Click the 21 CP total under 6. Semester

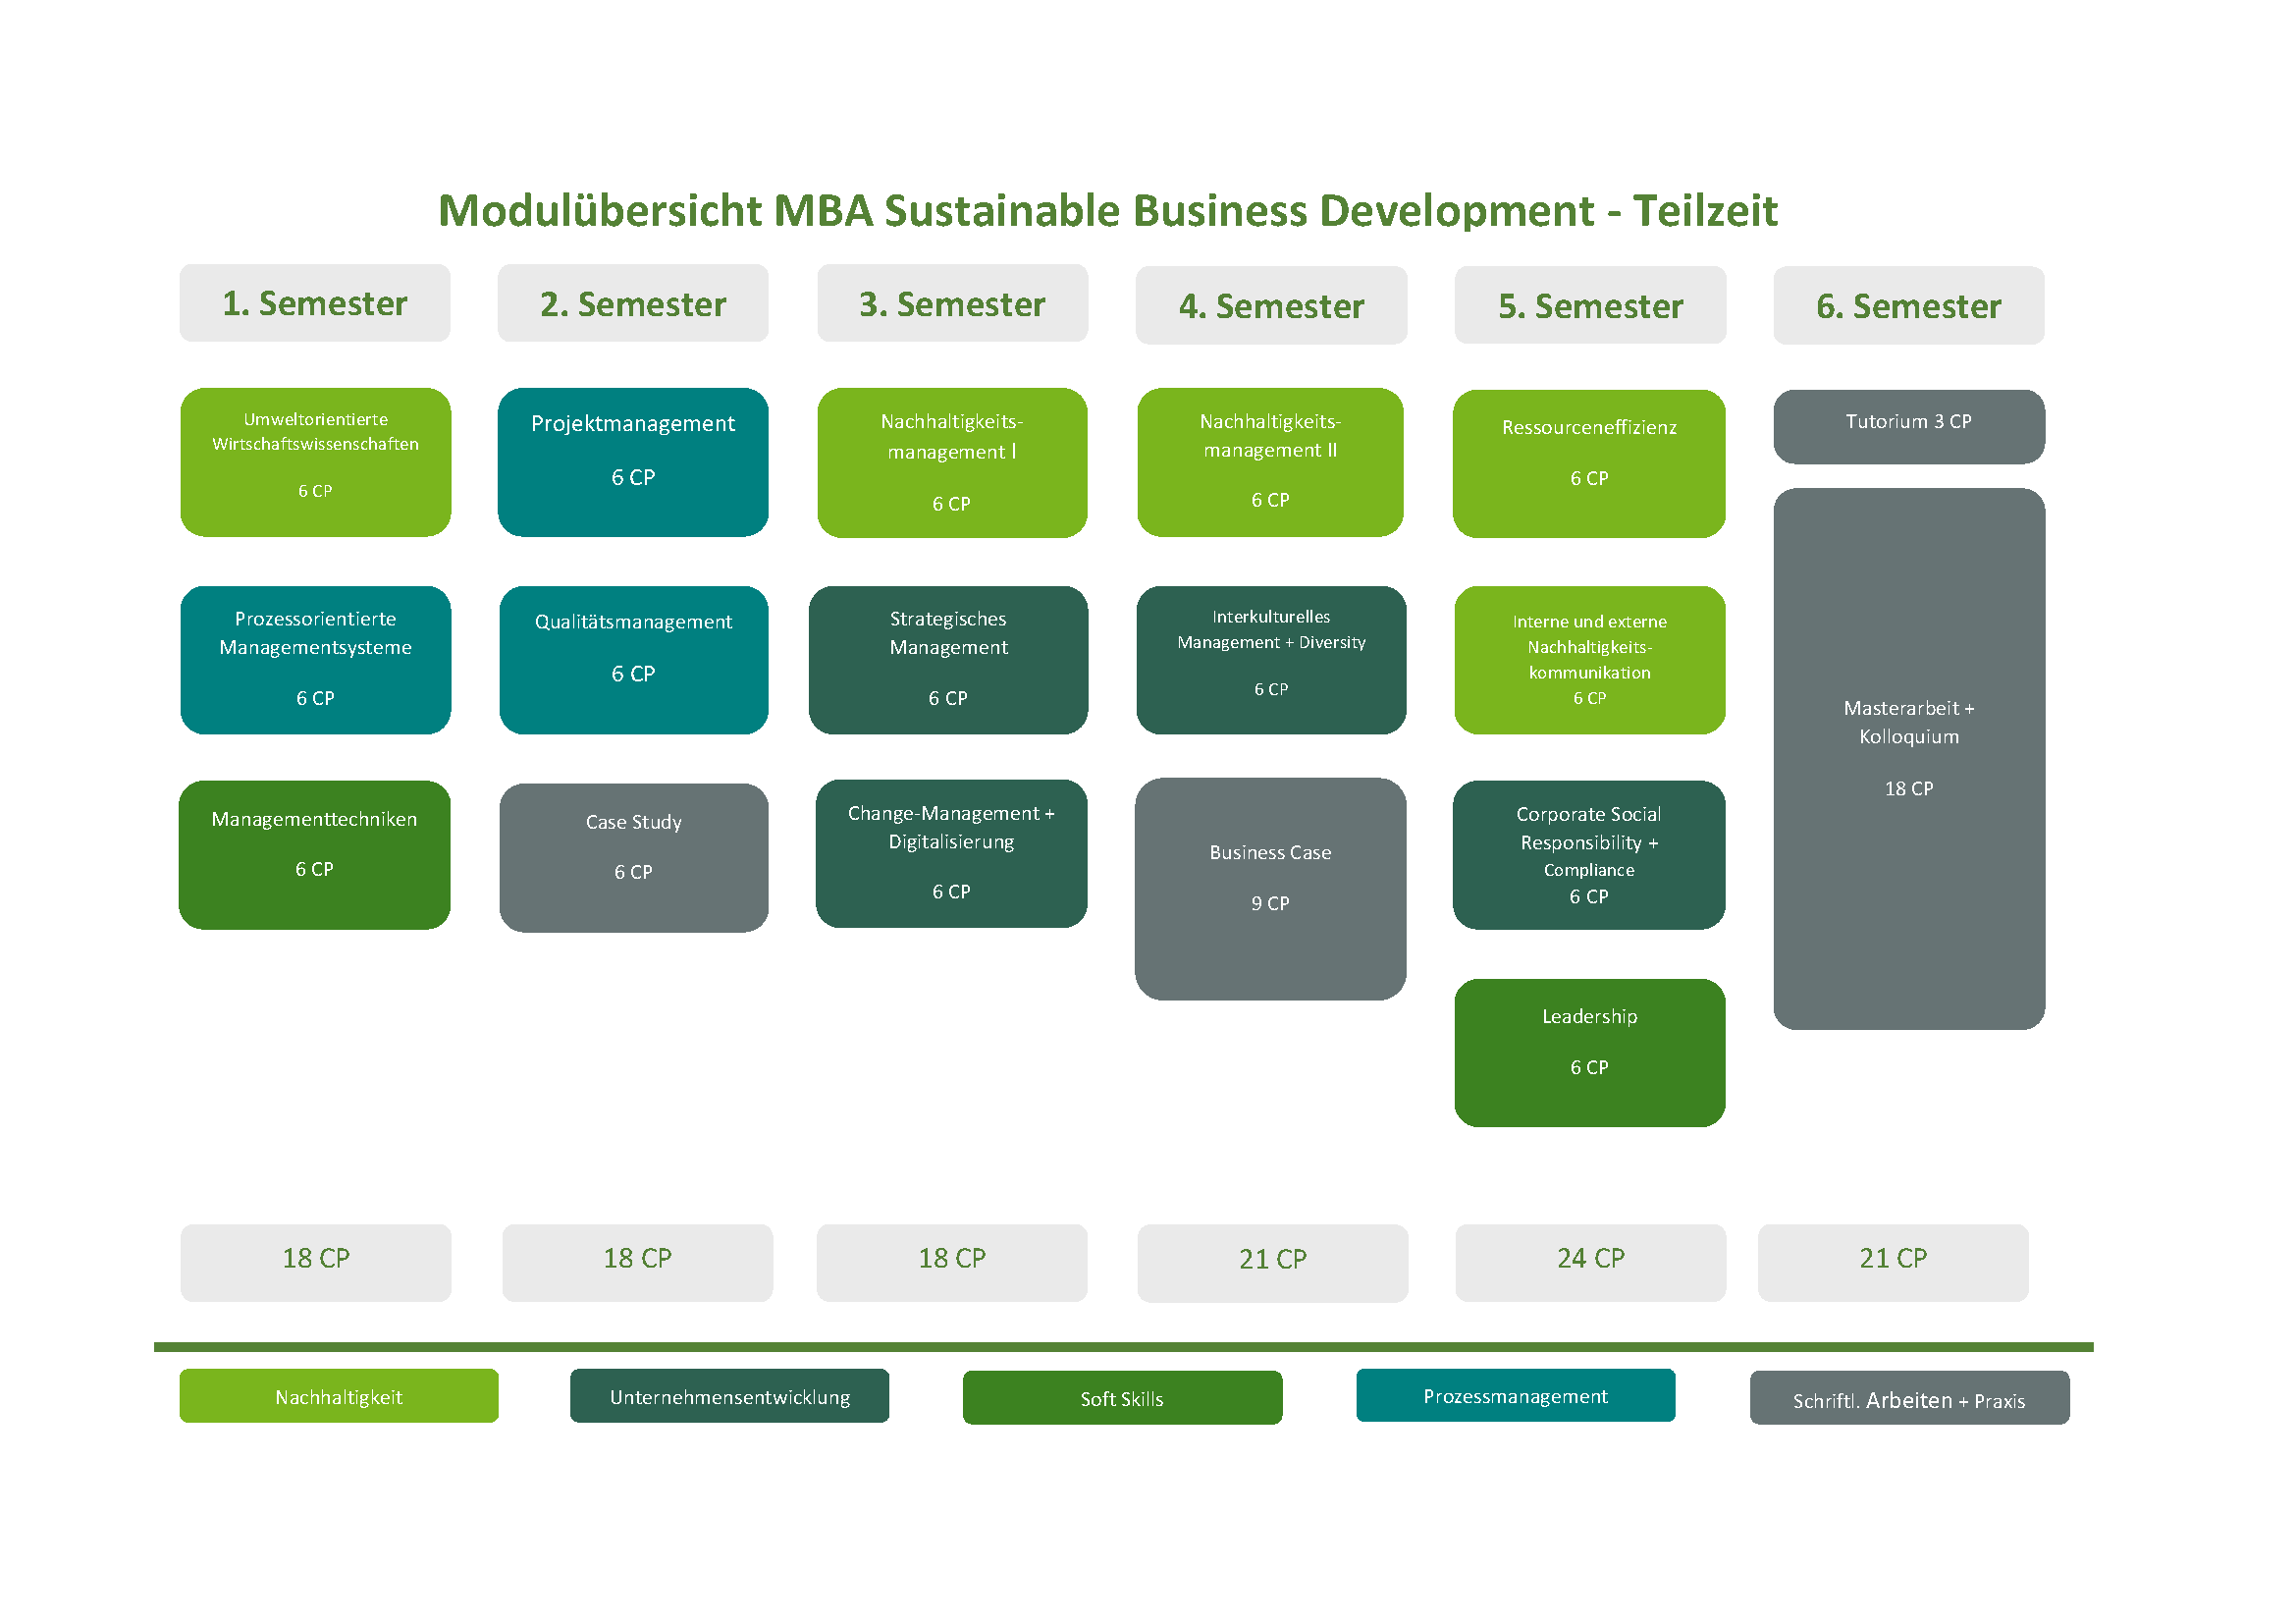1893,1263
